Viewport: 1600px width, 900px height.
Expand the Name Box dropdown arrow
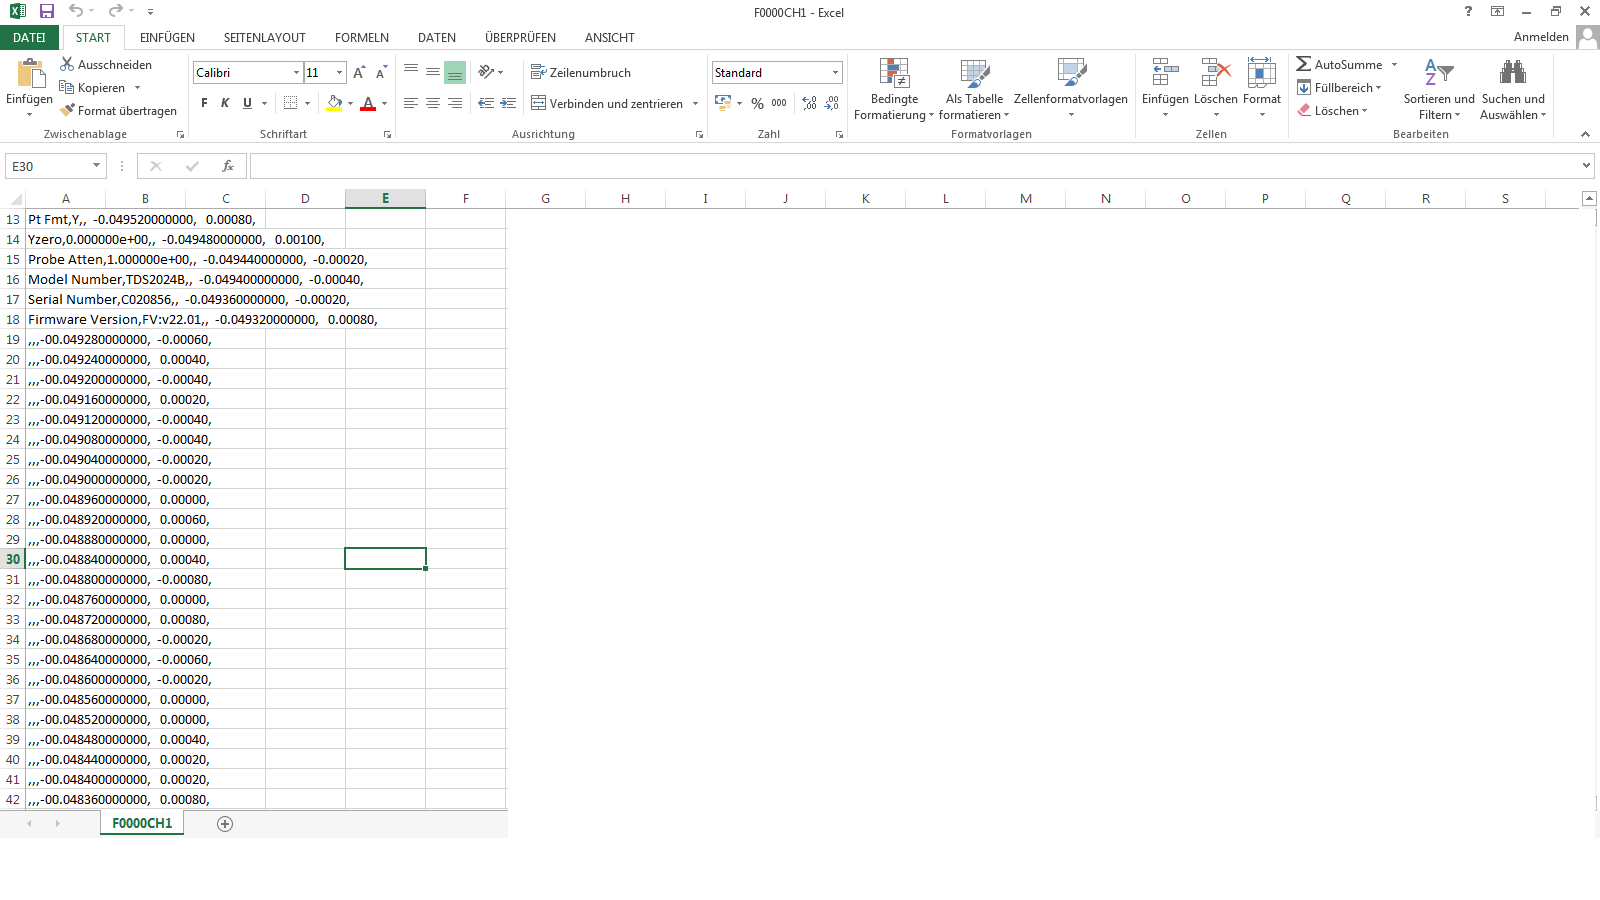pos(96,166)
